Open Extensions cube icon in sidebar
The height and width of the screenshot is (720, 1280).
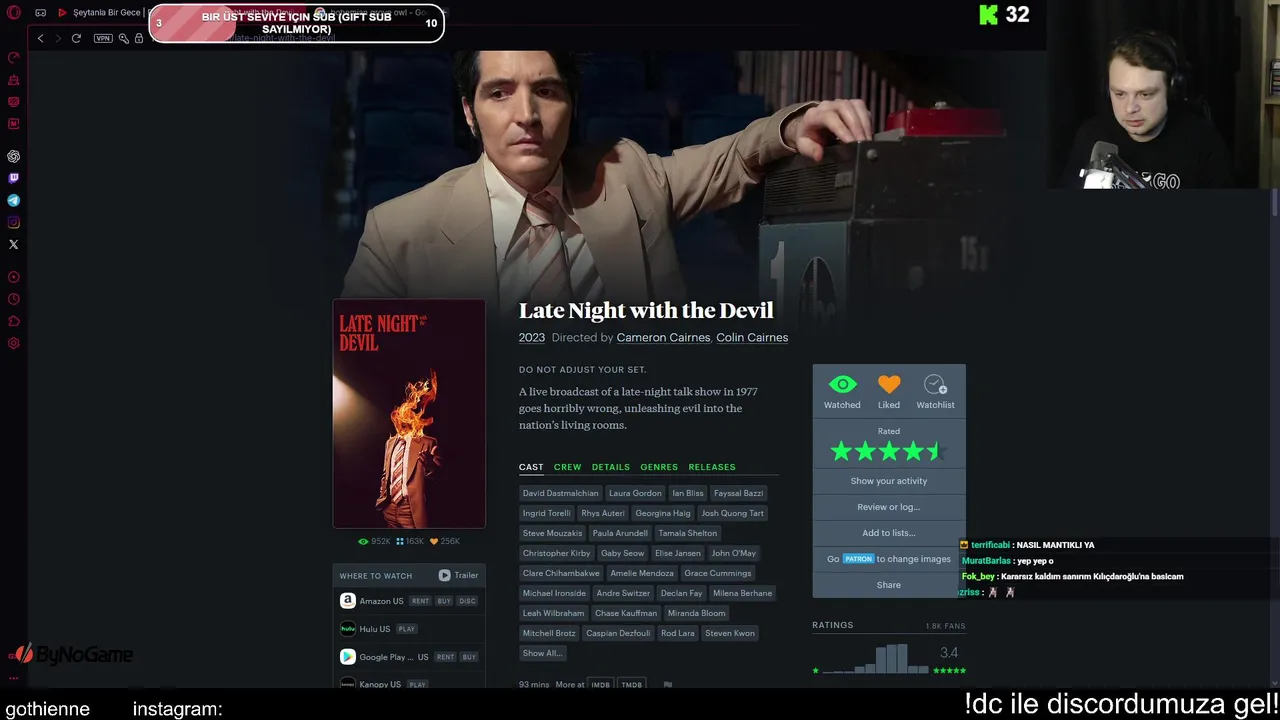(14, 322)
